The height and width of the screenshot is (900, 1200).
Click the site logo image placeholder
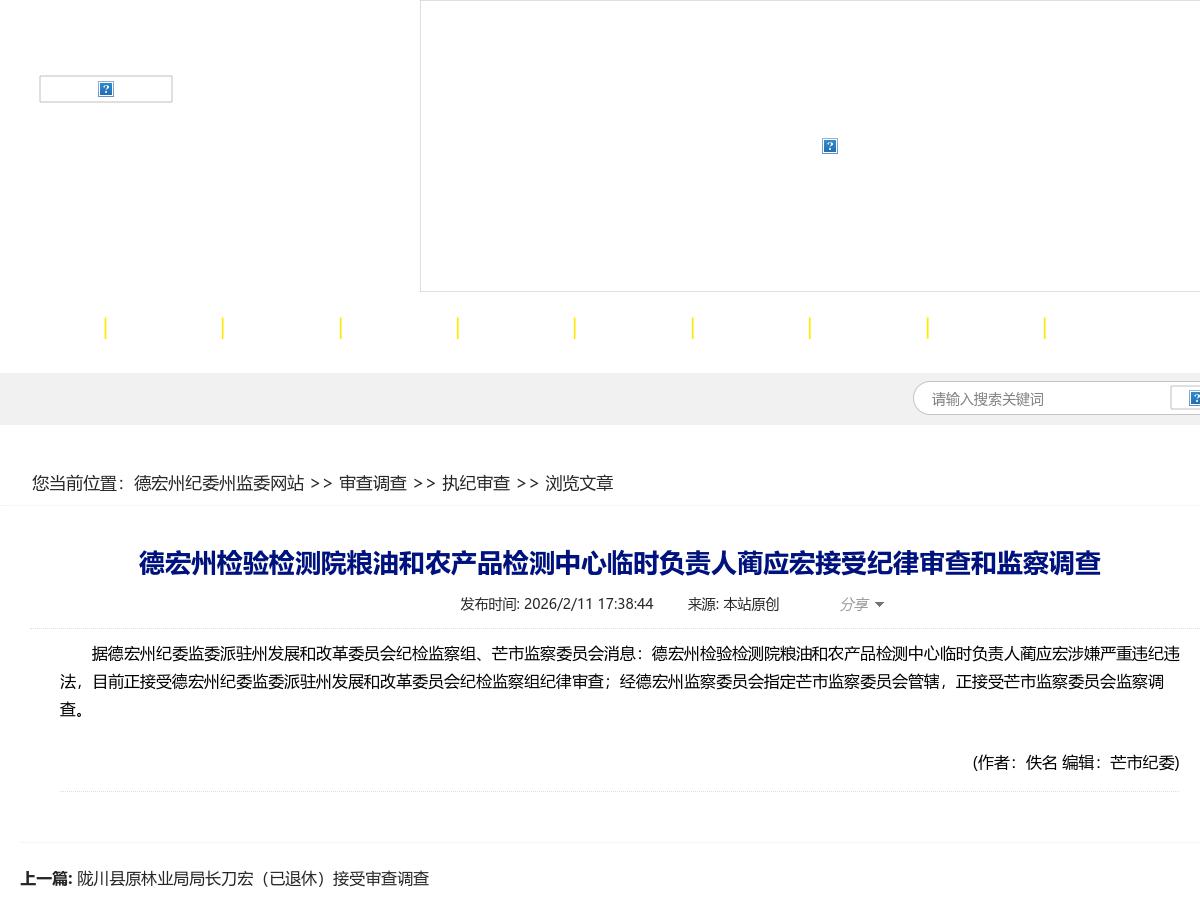pos(106,89)
